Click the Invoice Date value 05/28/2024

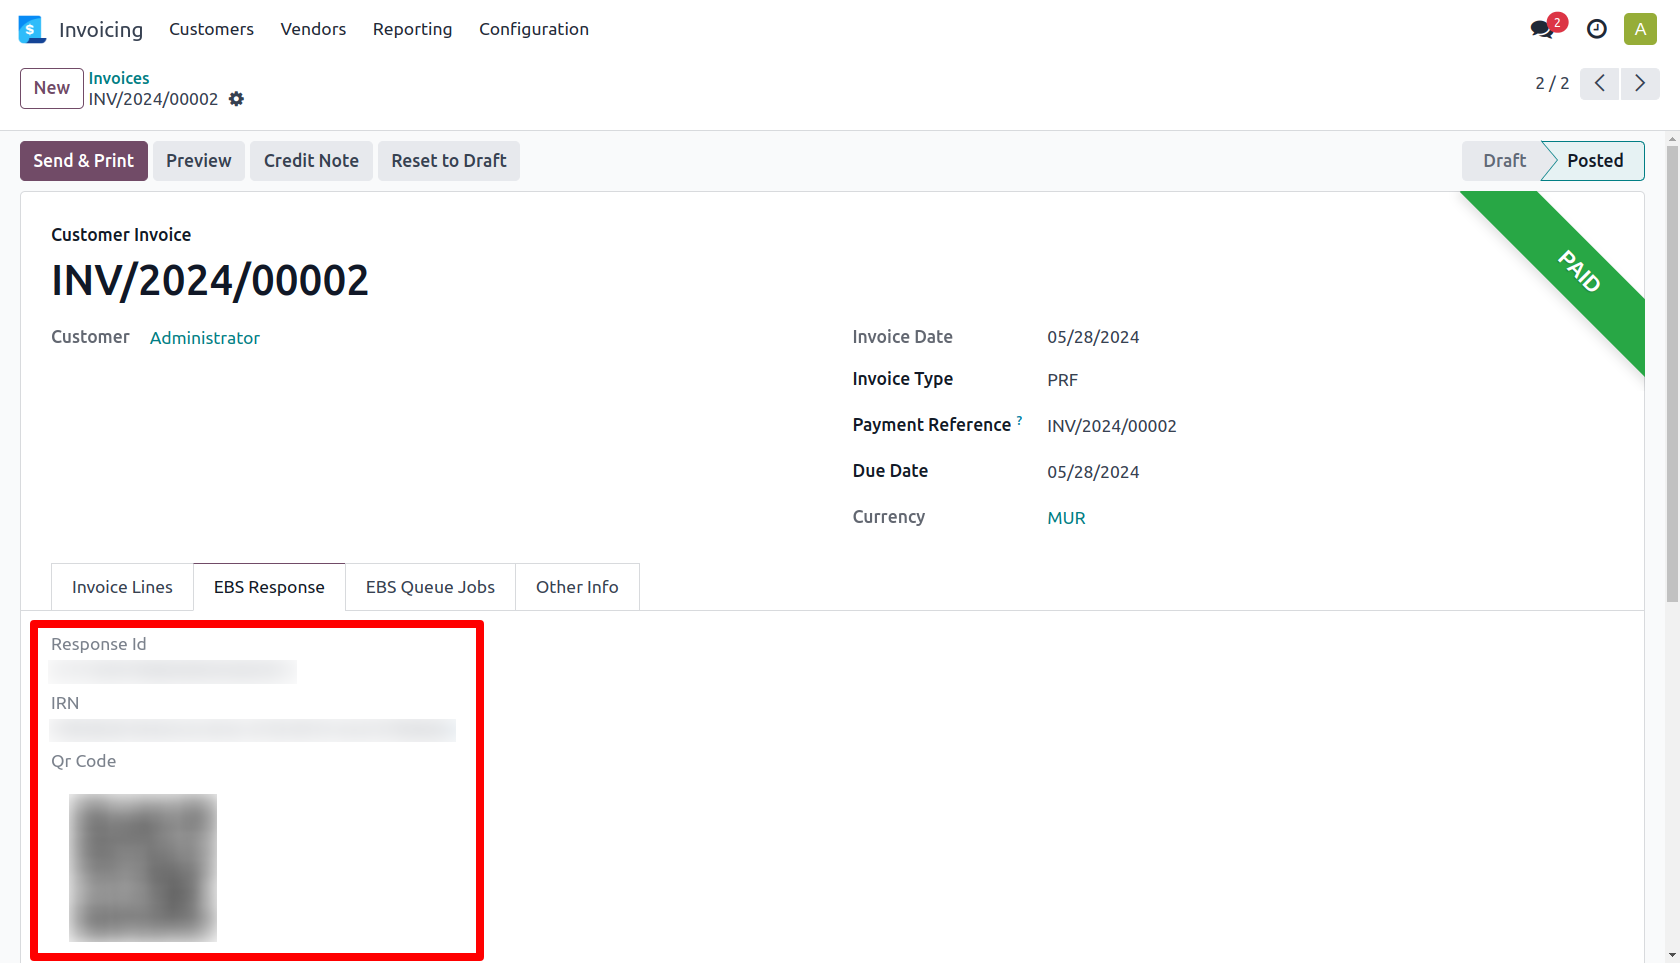pos(1093,337)
